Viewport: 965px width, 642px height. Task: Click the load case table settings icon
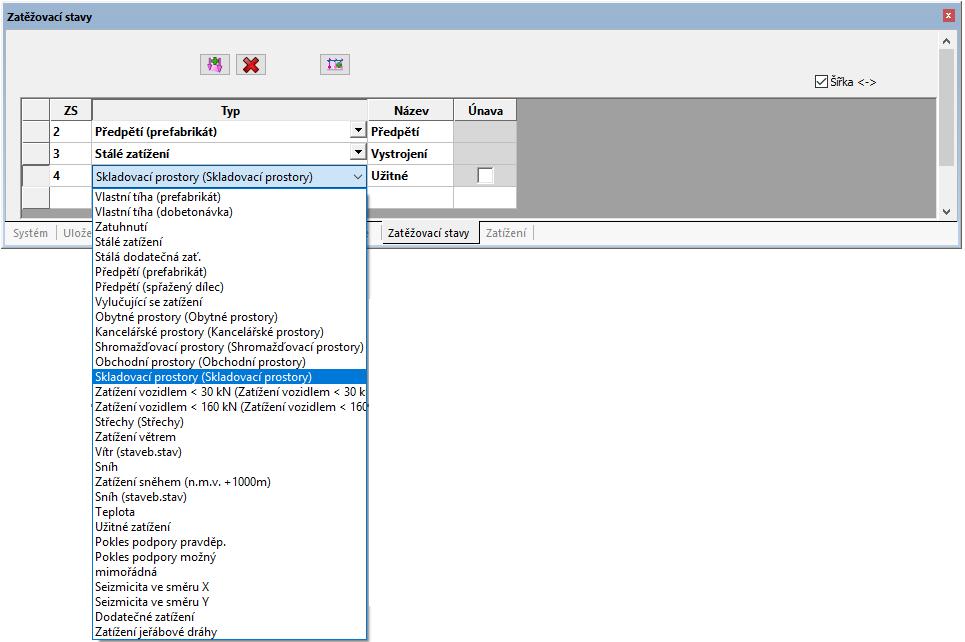pyautogui.click(x=335, y=65)
